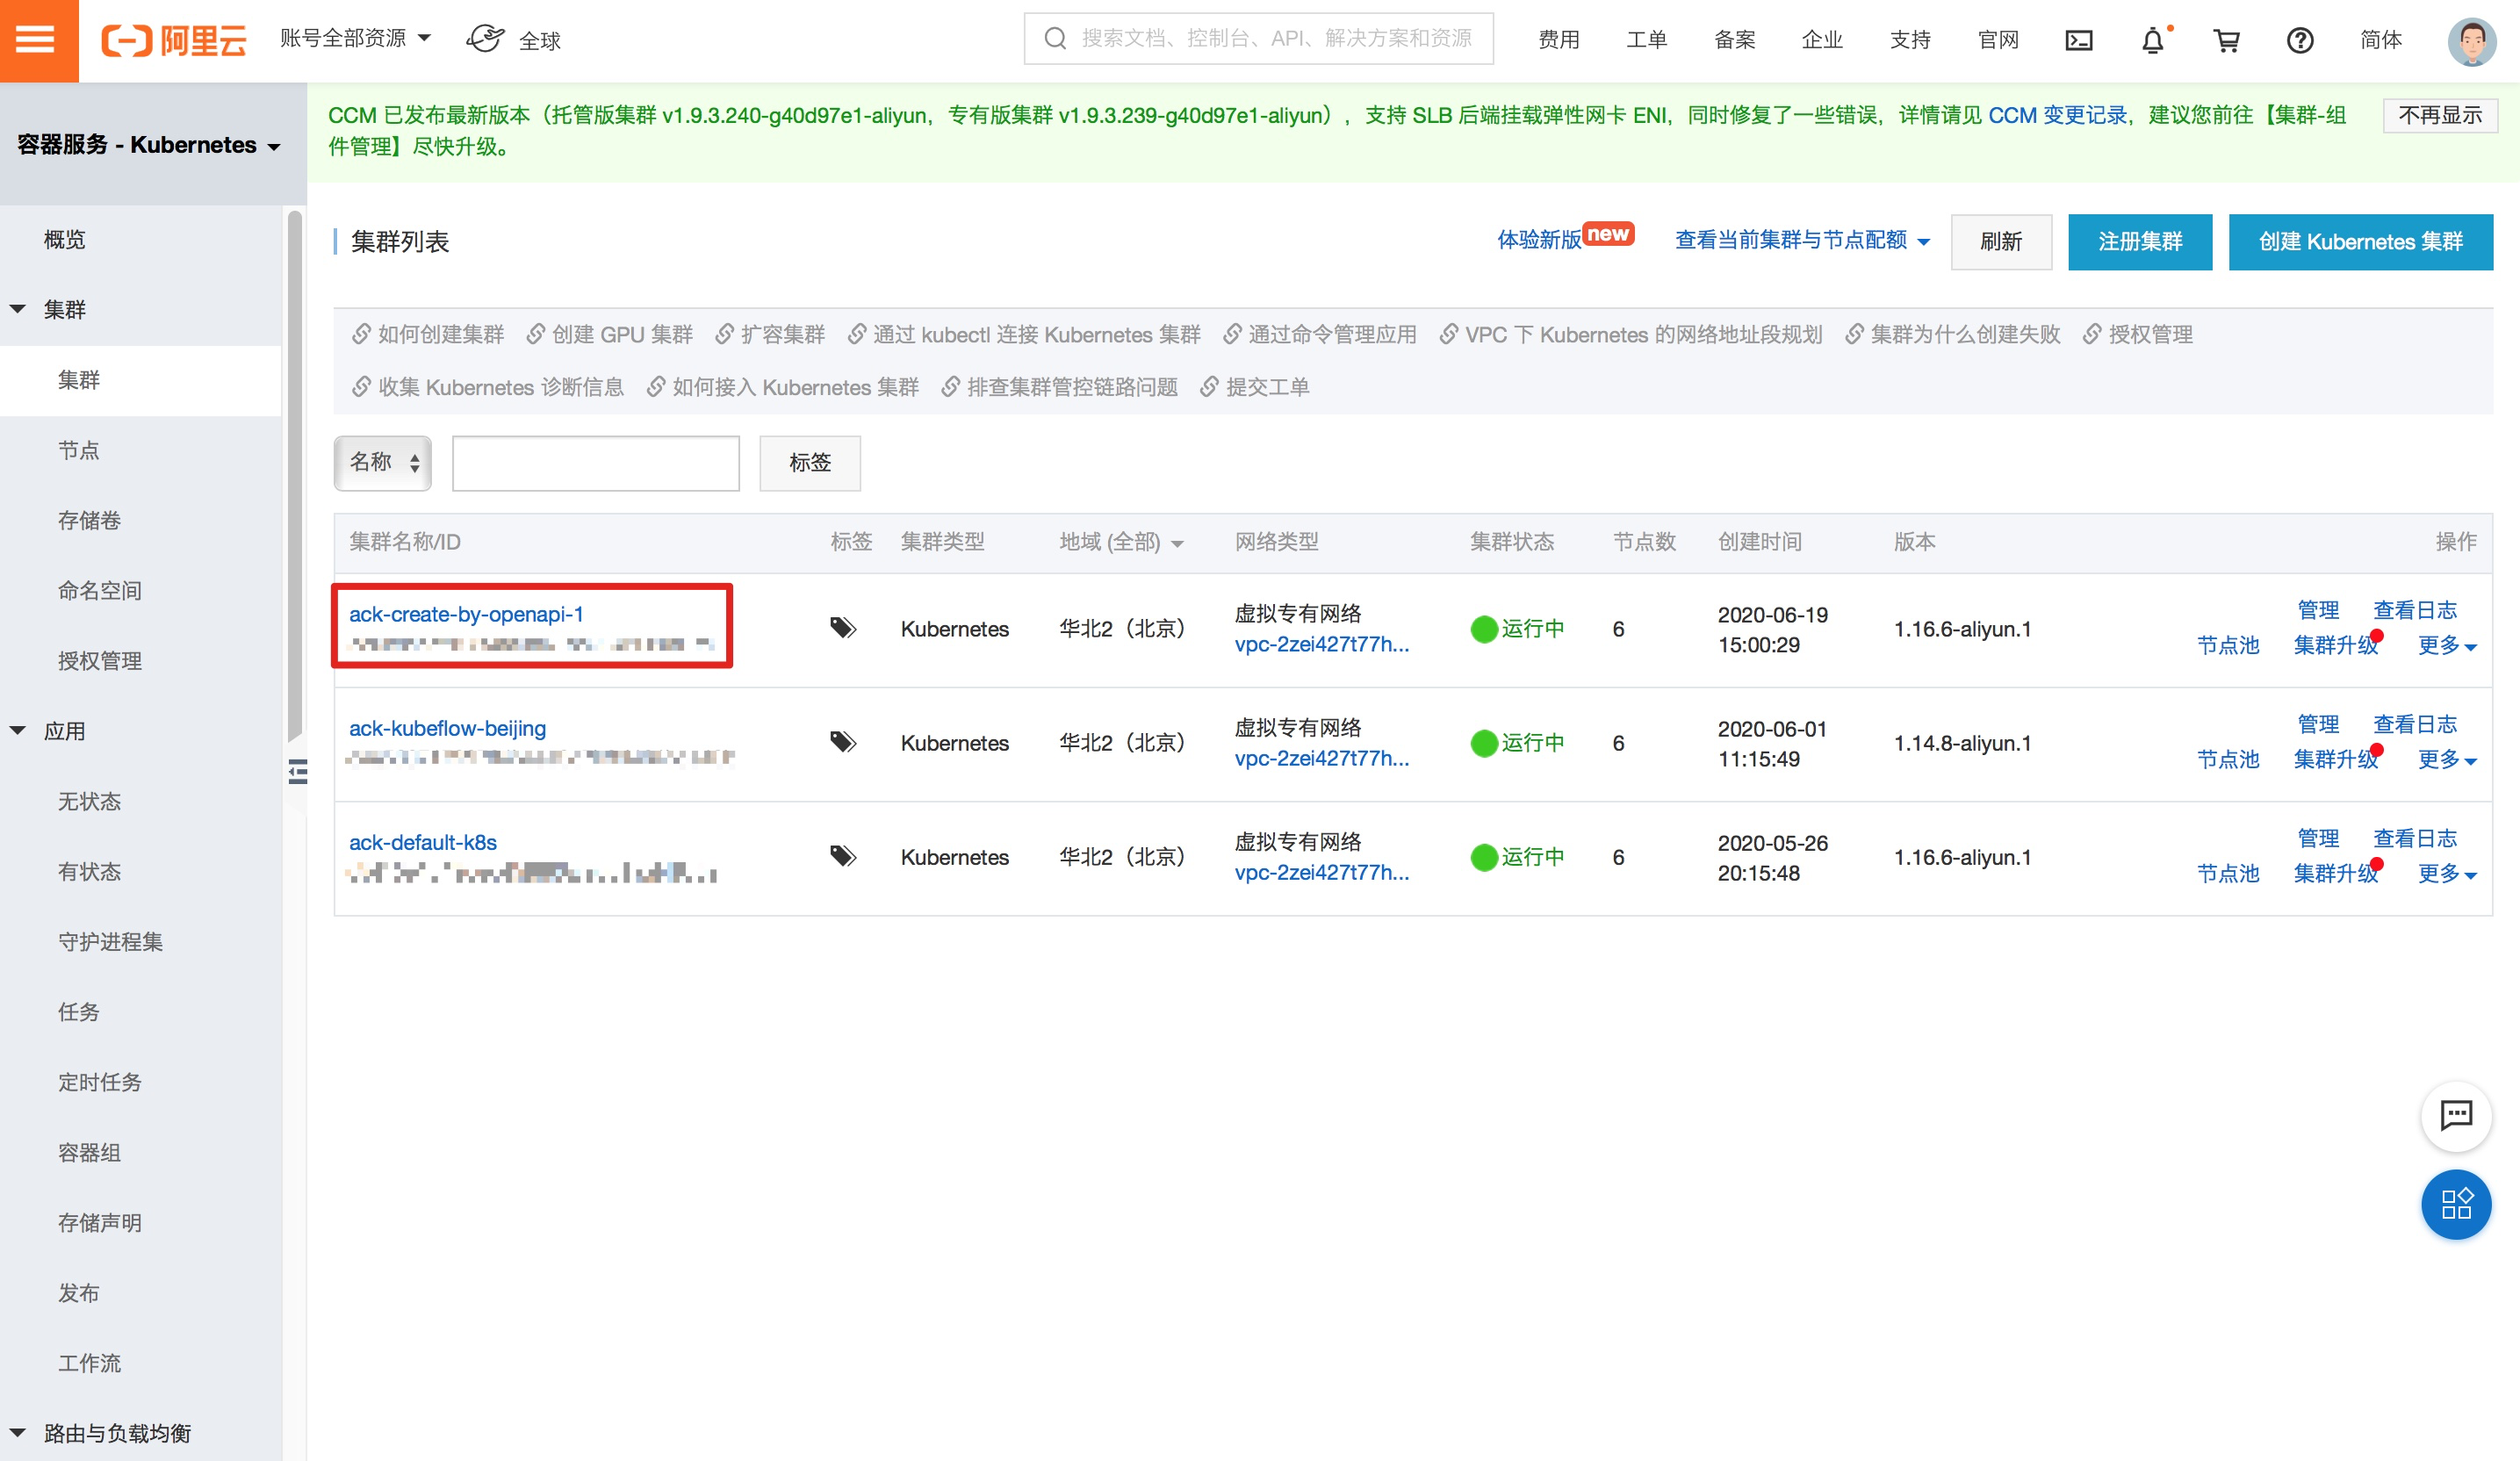Select 节点 in the sidebar
2520x1461 pixels.
[79, 450]
